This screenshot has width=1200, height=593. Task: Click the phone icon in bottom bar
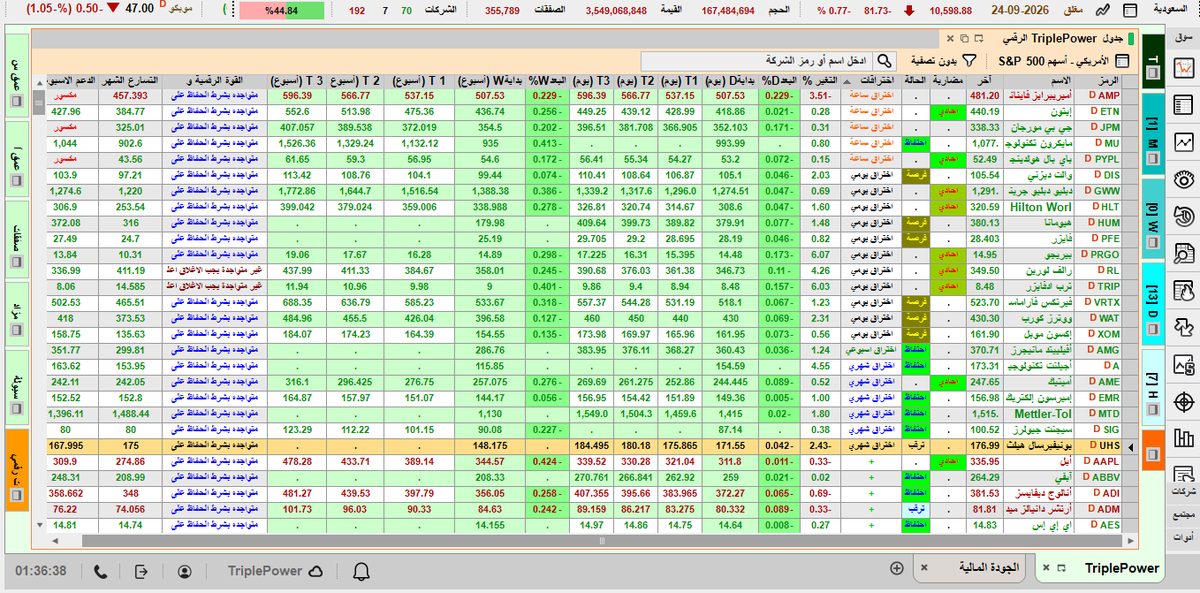(x=100, y=571)
